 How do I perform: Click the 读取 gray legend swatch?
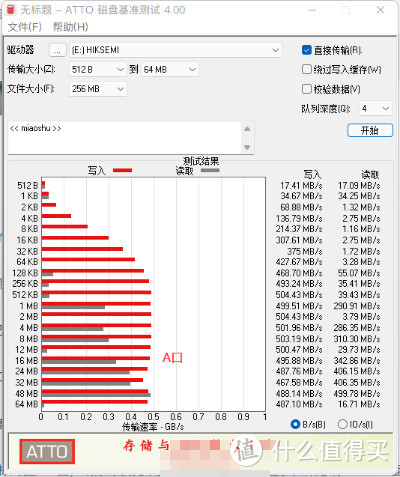click(x=210, y=170)
